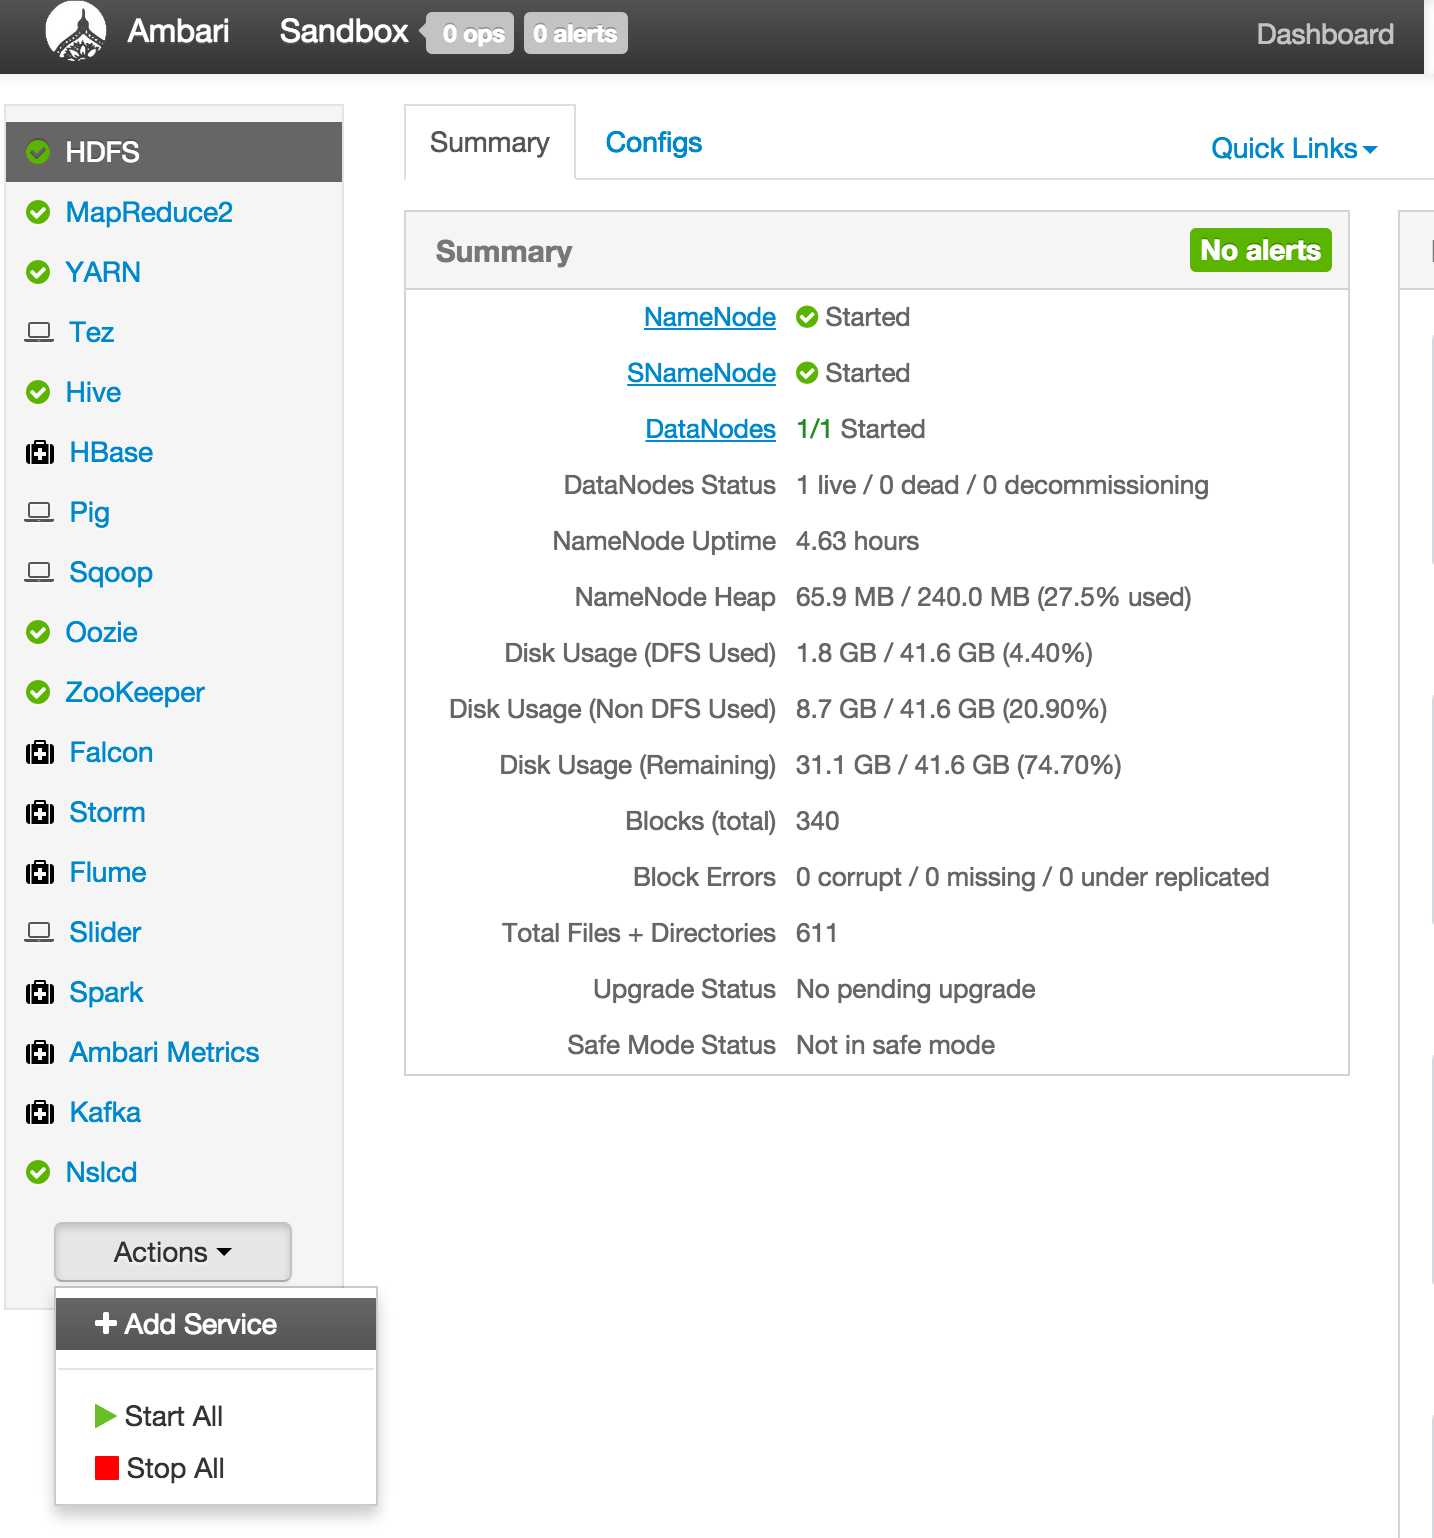Open Kafka service page
The image size is (1434, 1538).
pyautogui.click(x=105, y=1112)
